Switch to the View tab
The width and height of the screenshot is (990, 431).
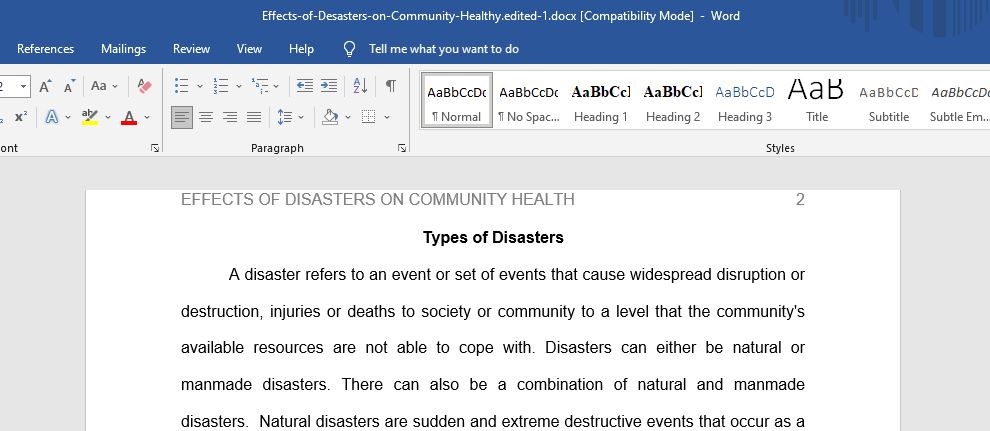[249, 49]
